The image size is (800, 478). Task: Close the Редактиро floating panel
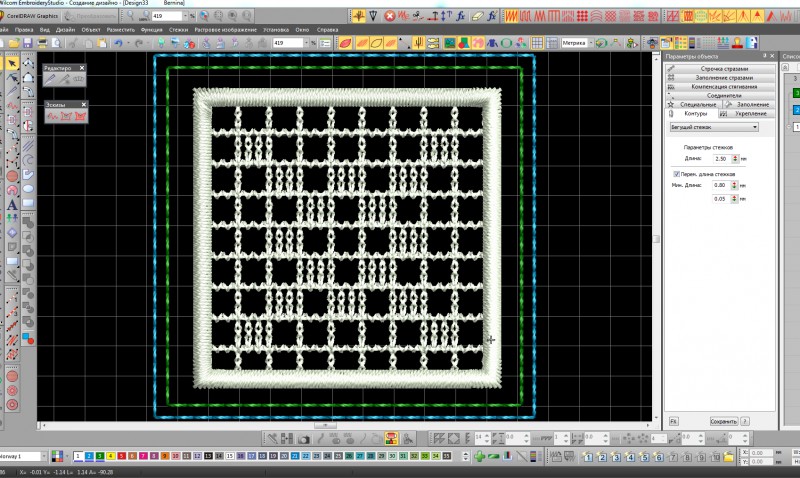click(82, 68)
